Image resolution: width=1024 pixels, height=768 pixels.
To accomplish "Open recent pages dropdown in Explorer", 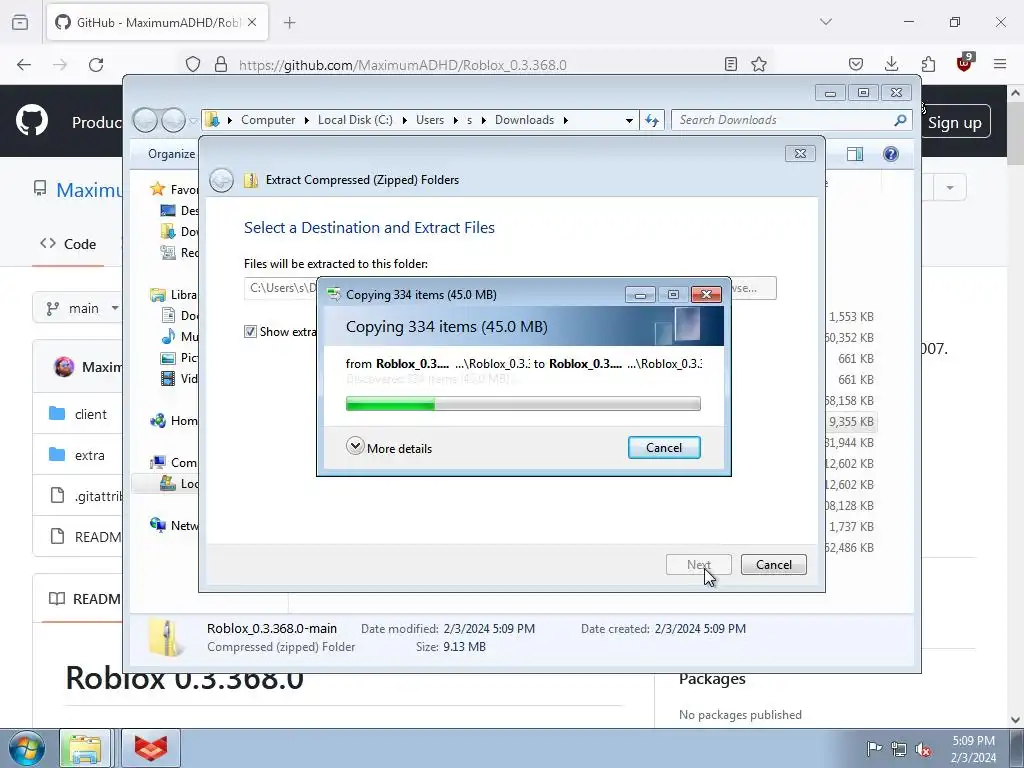I will pyautogui.click(x=193, y=121).
